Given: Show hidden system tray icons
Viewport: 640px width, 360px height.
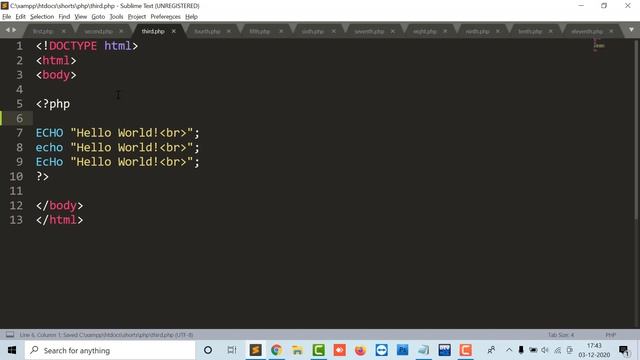Looking at the screenshot, I should 509,350.
